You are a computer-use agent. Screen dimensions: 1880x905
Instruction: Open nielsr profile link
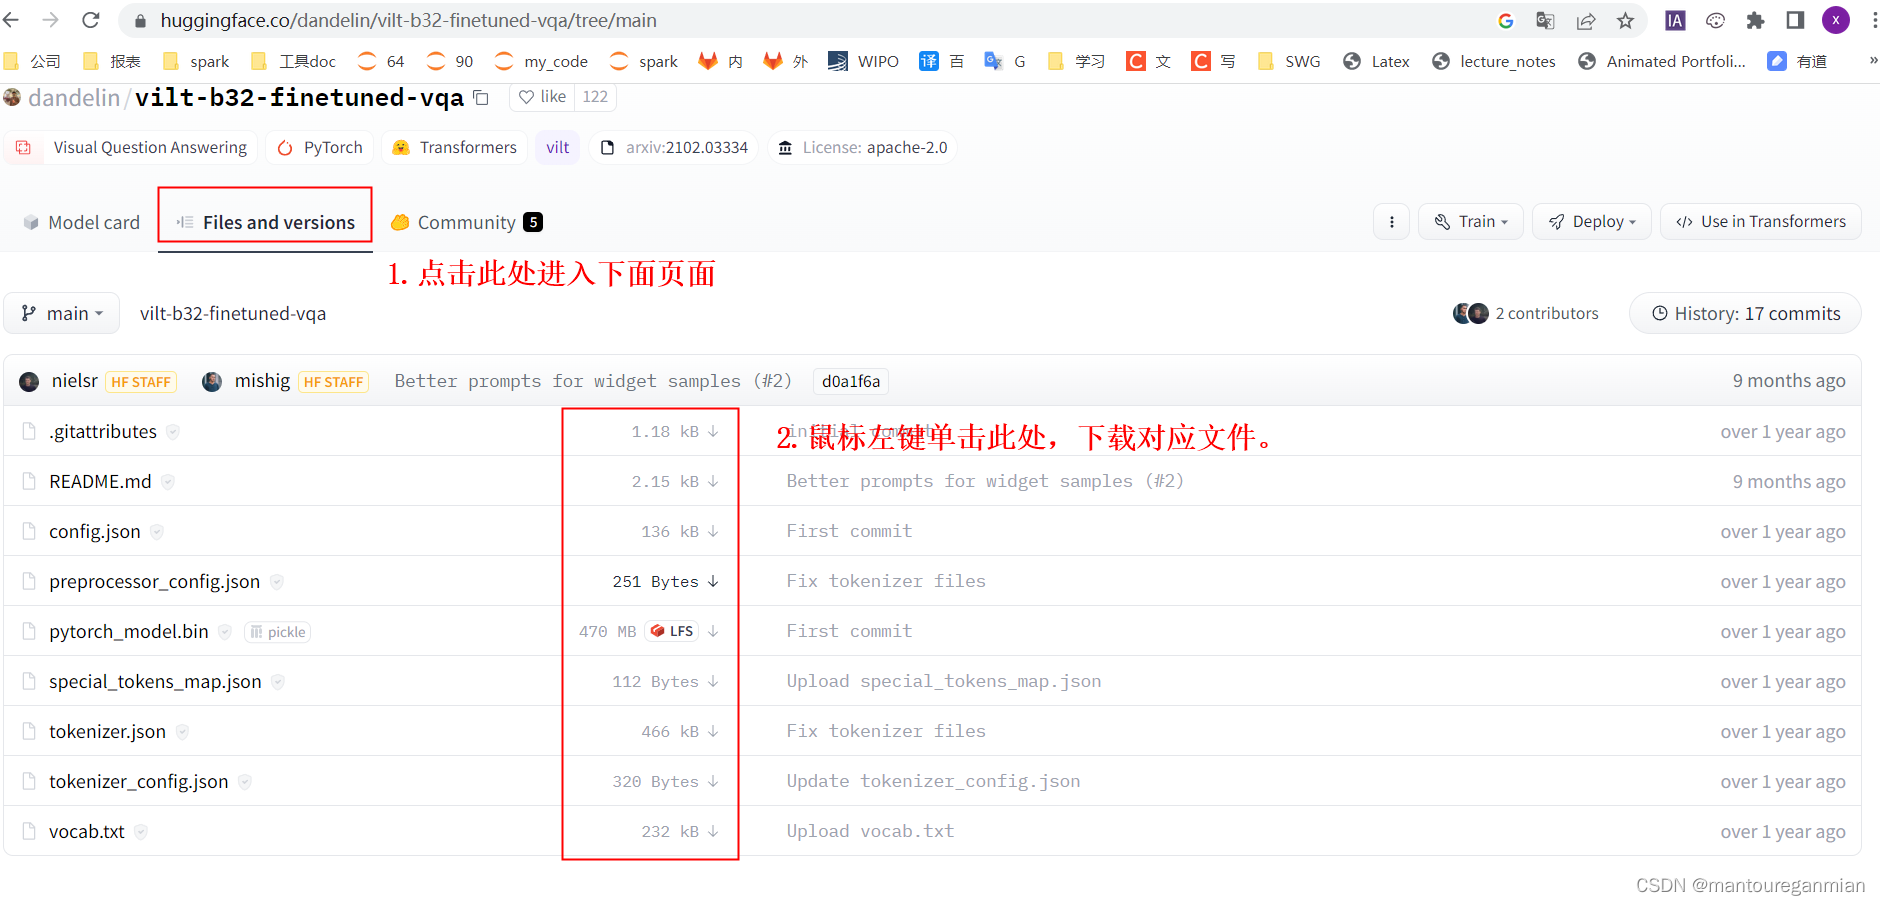click(x=75, y=381)
